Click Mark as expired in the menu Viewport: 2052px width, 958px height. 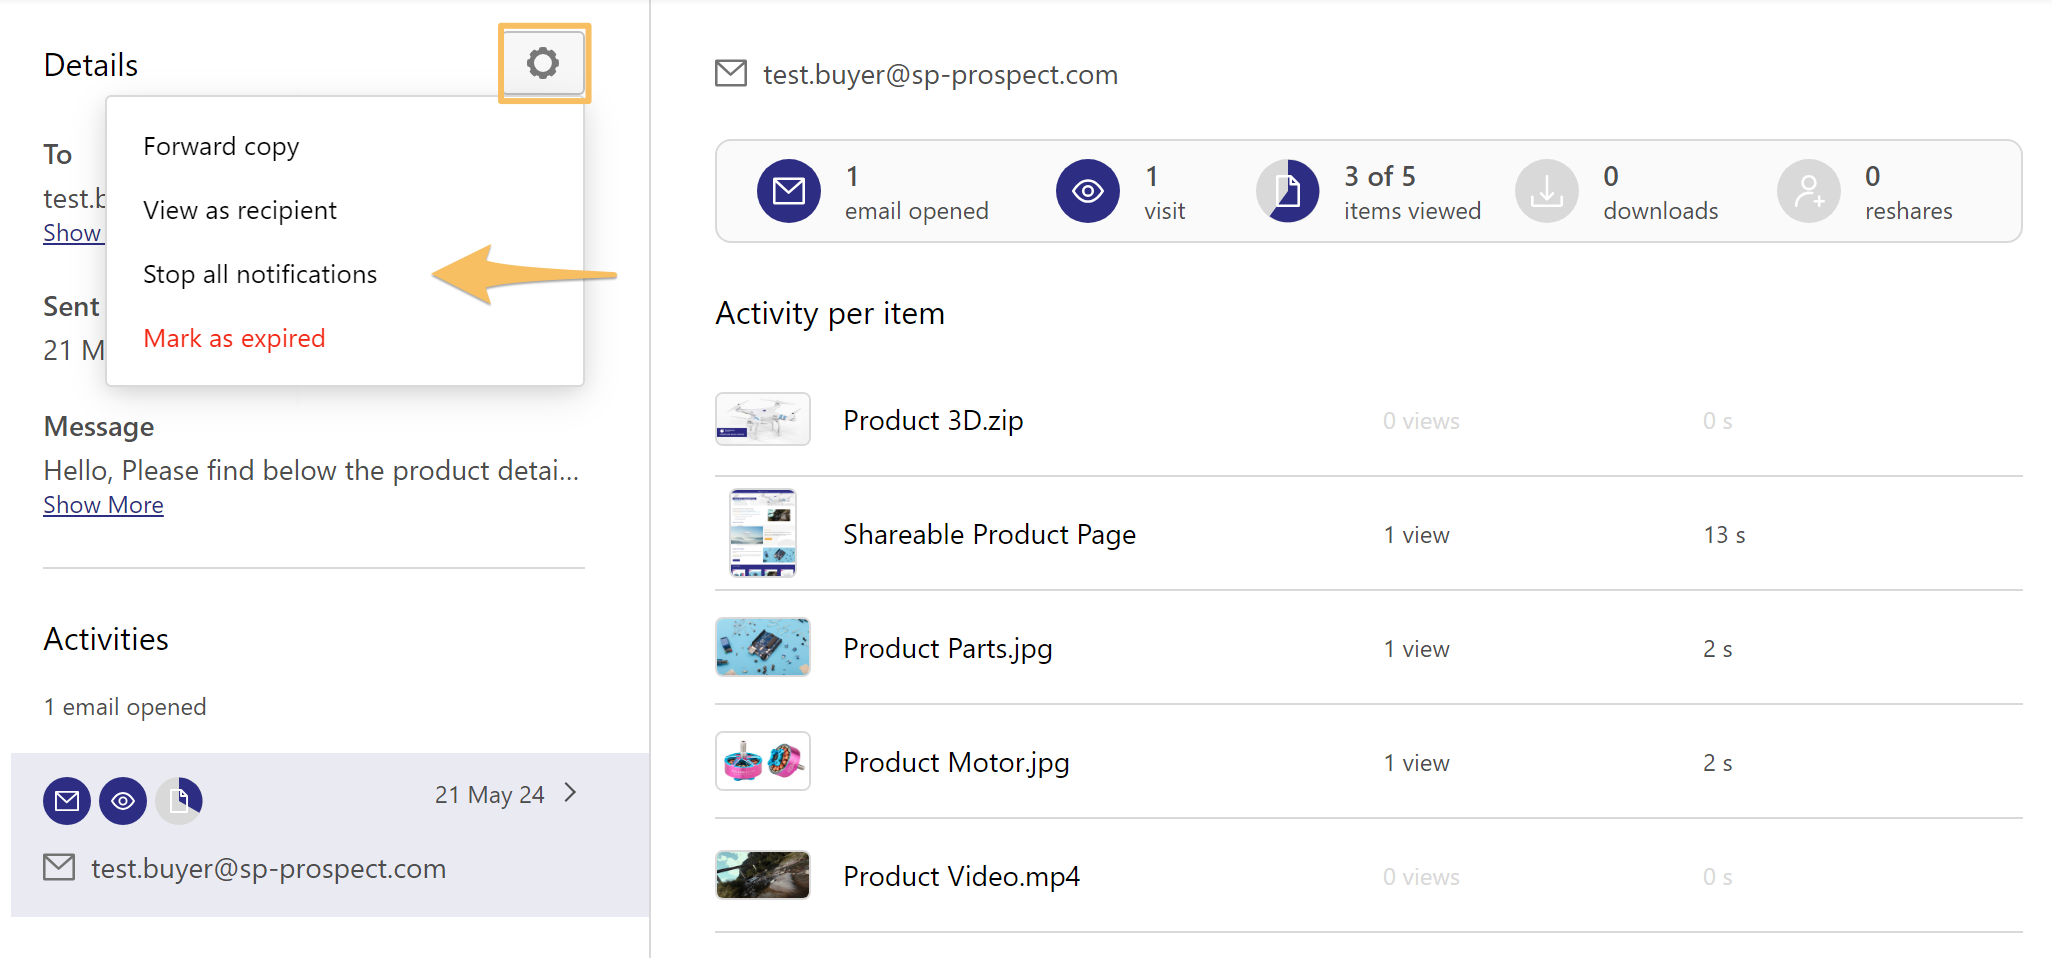click(x=234, y=339)
